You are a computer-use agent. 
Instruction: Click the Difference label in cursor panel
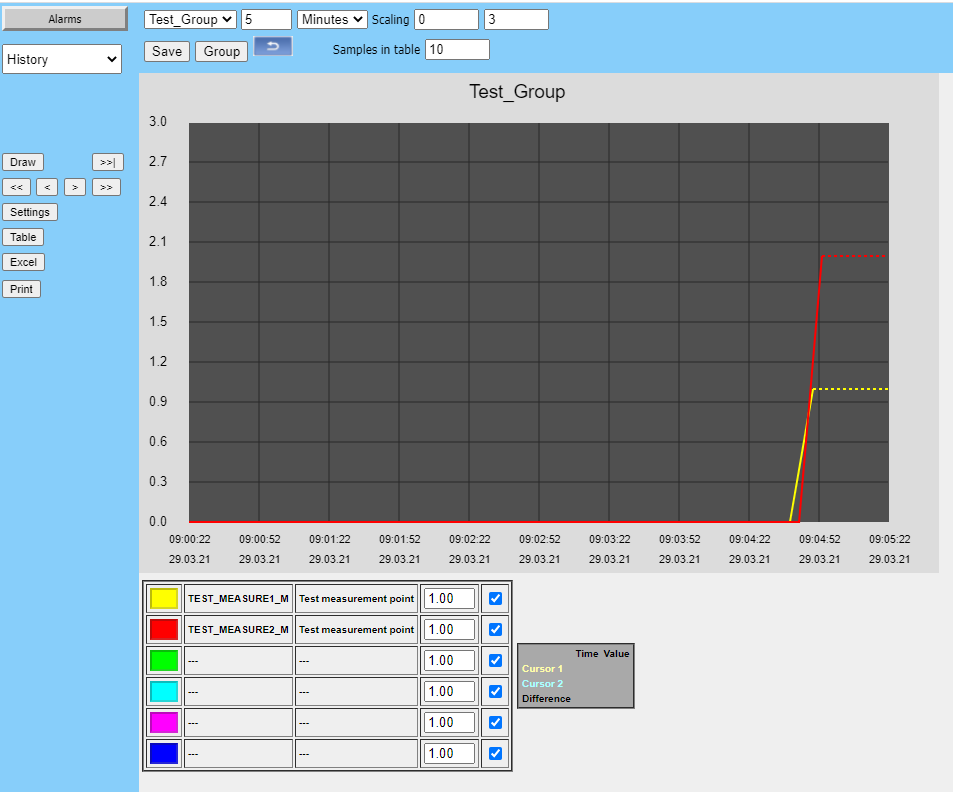[x=546, y=699]
